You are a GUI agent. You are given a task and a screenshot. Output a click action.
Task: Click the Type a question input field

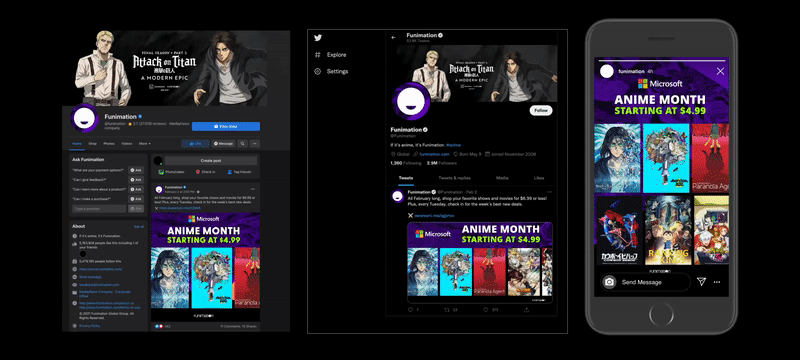tap(99, 209)
